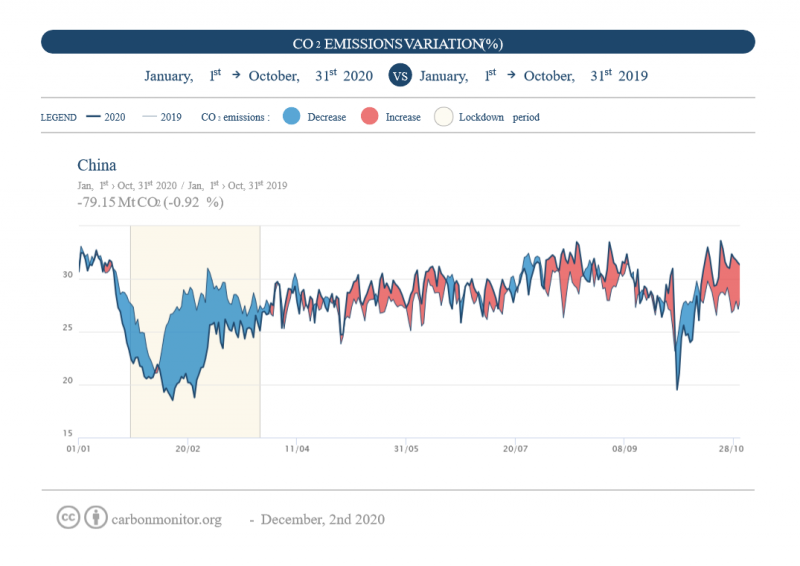Open the carbonmonitor.org link

point(166,520)
